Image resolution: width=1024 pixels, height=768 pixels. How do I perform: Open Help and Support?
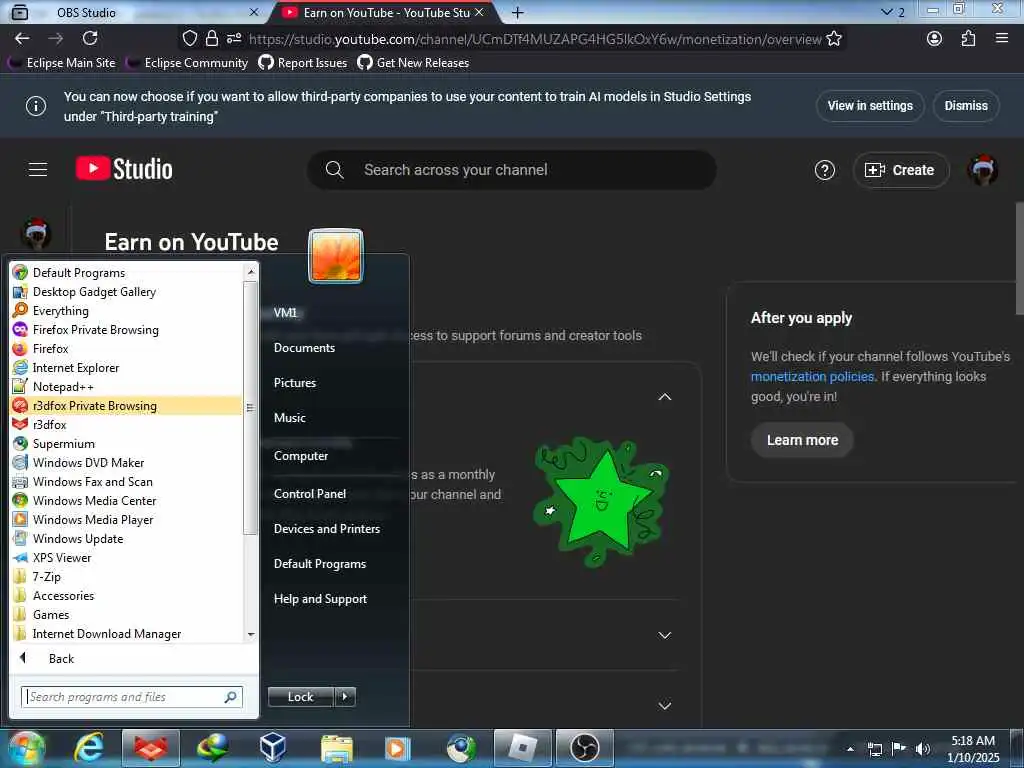coord(320,599)
